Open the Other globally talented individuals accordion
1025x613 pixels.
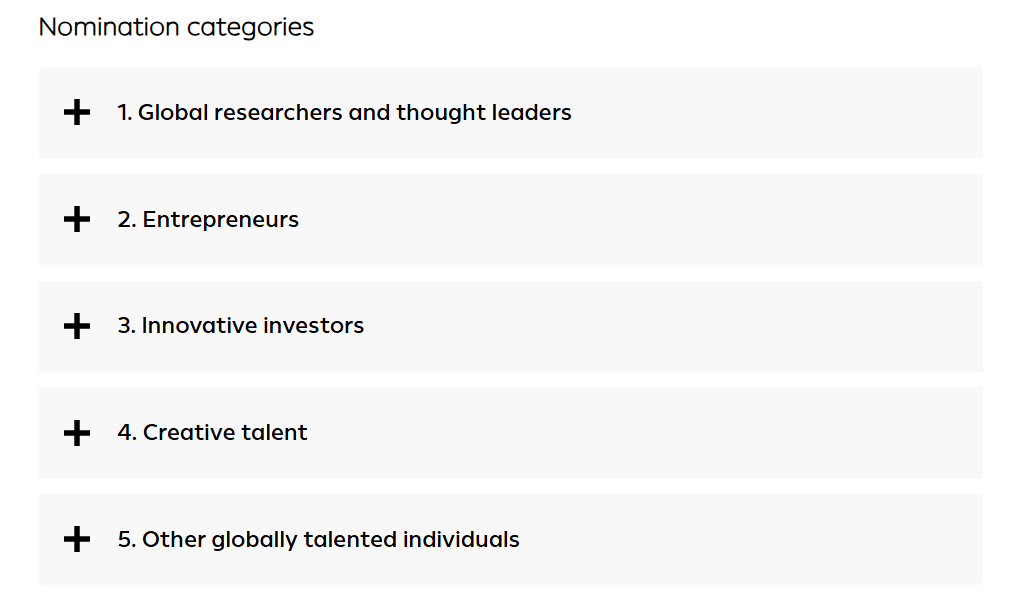511,539
